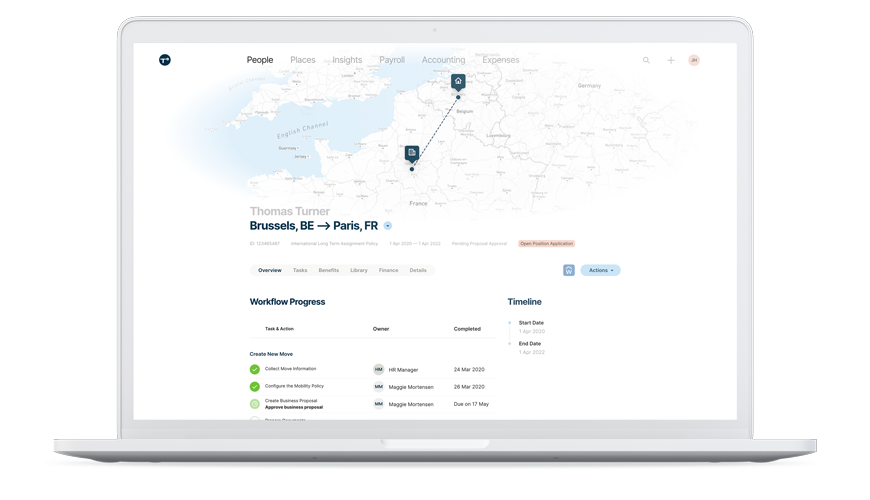The width and height of the screenshot is (870, 500).
Task: Click the Workflow Progress heading
Action: point(287,302)
